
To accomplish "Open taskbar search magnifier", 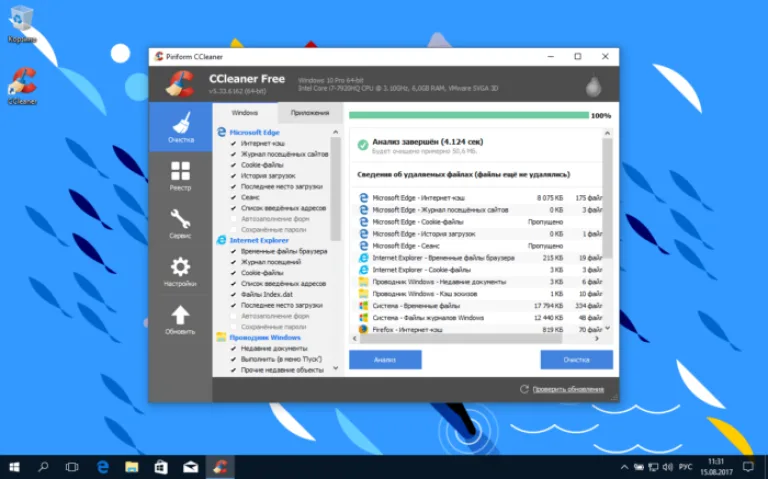I will (x=43, y=467).
